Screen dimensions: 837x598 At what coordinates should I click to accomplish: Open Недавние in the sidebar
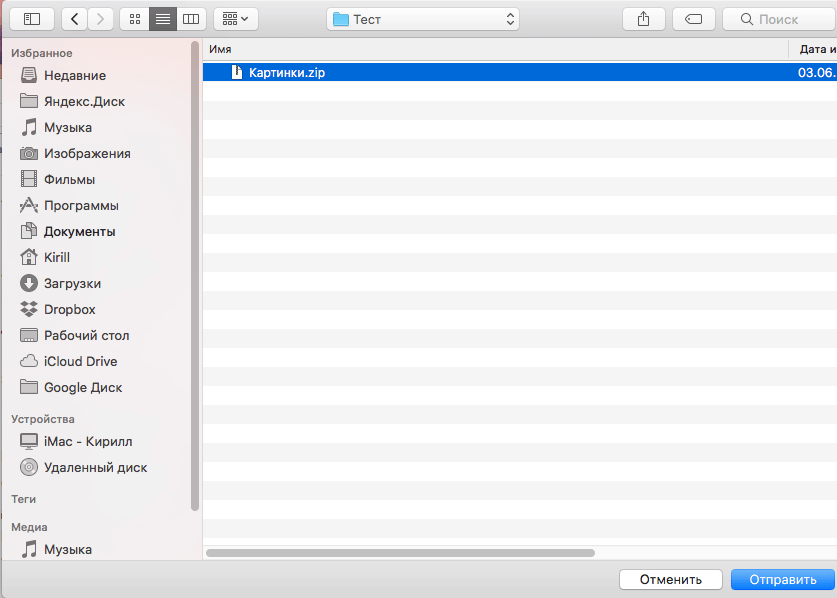[x=74, y=76]
